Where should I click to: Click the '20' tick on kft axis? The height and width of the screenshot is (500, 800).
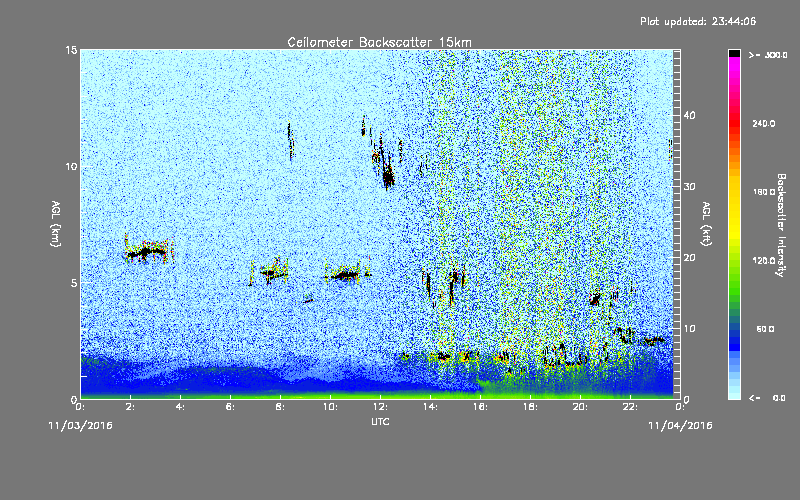click(x=689, y=258)
